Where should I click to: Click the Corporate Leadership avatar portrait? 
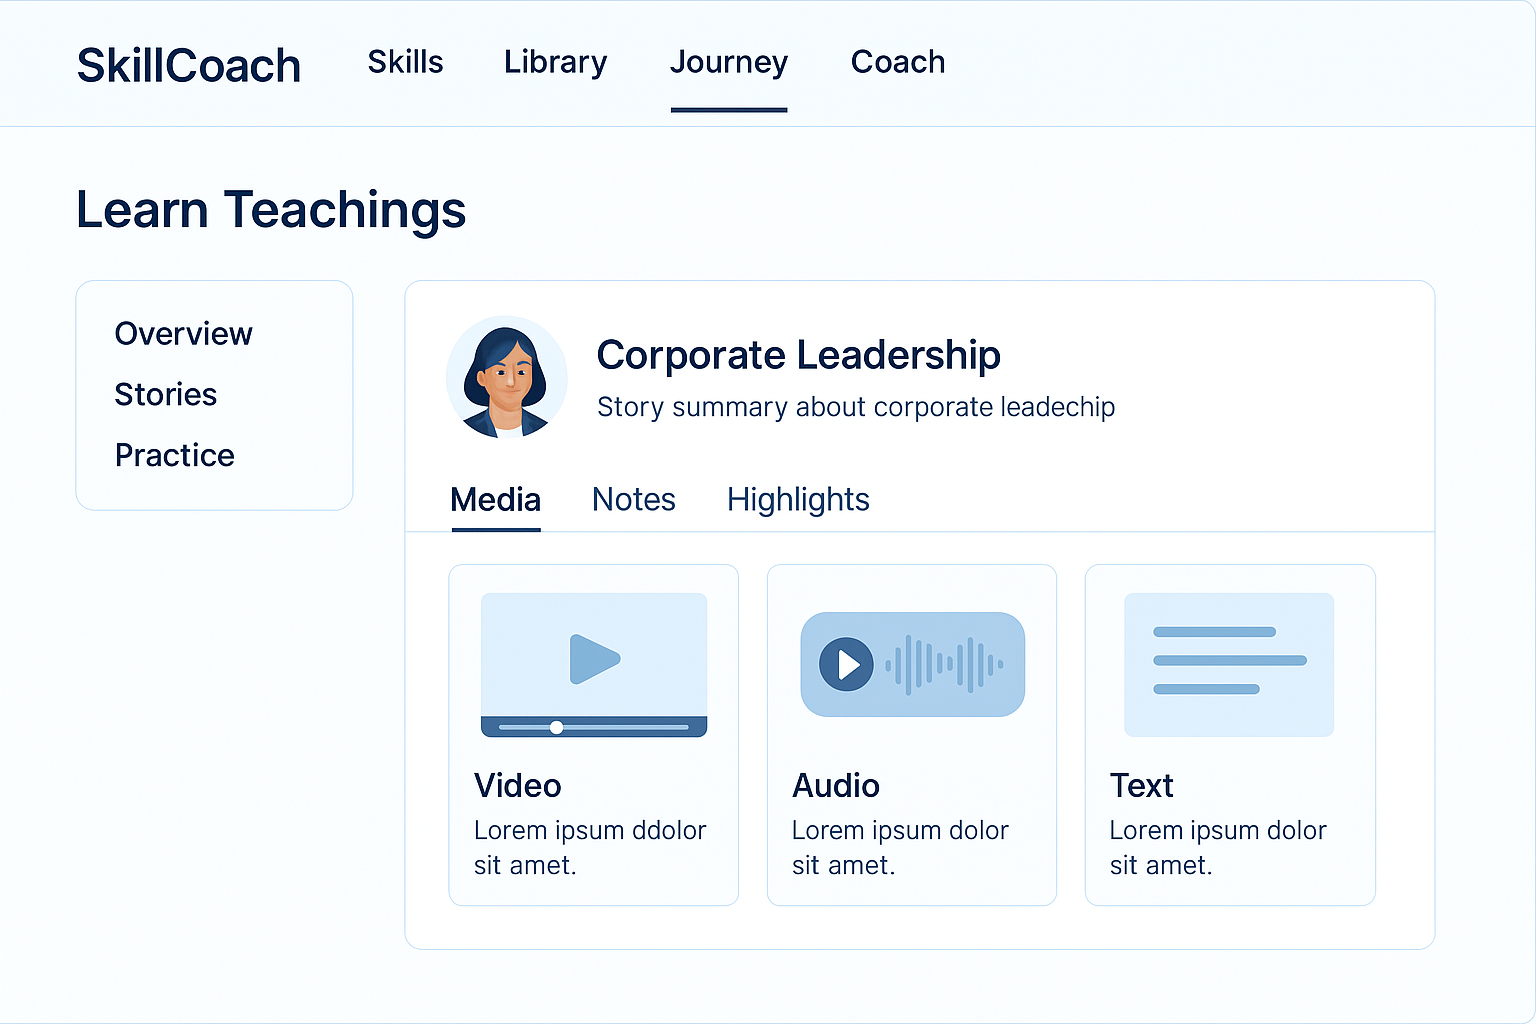(x=506, y=378)
